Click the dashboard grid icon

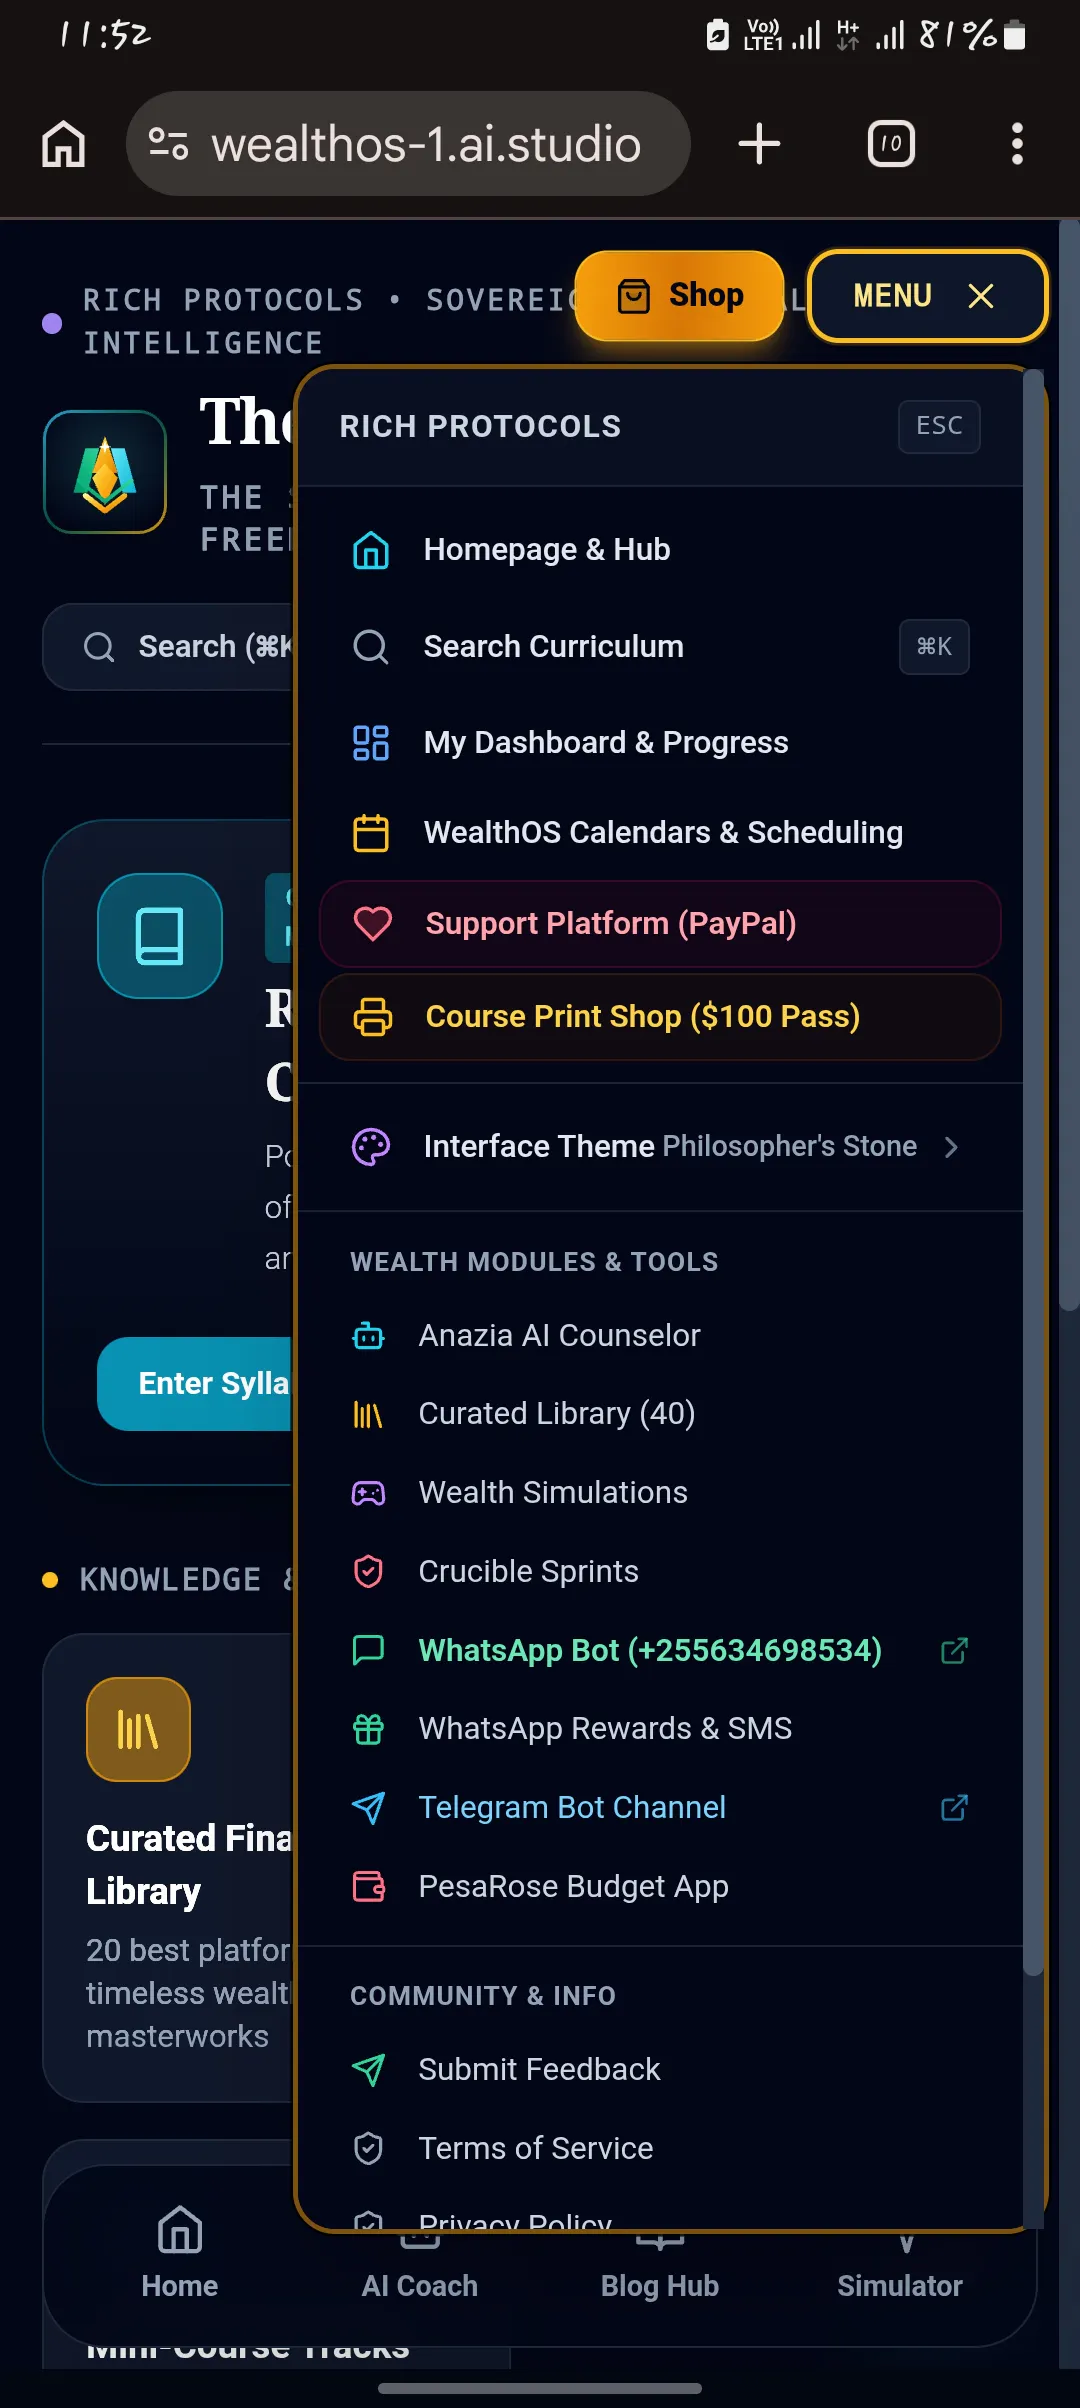pyautogui.click(x=371, y=743)
